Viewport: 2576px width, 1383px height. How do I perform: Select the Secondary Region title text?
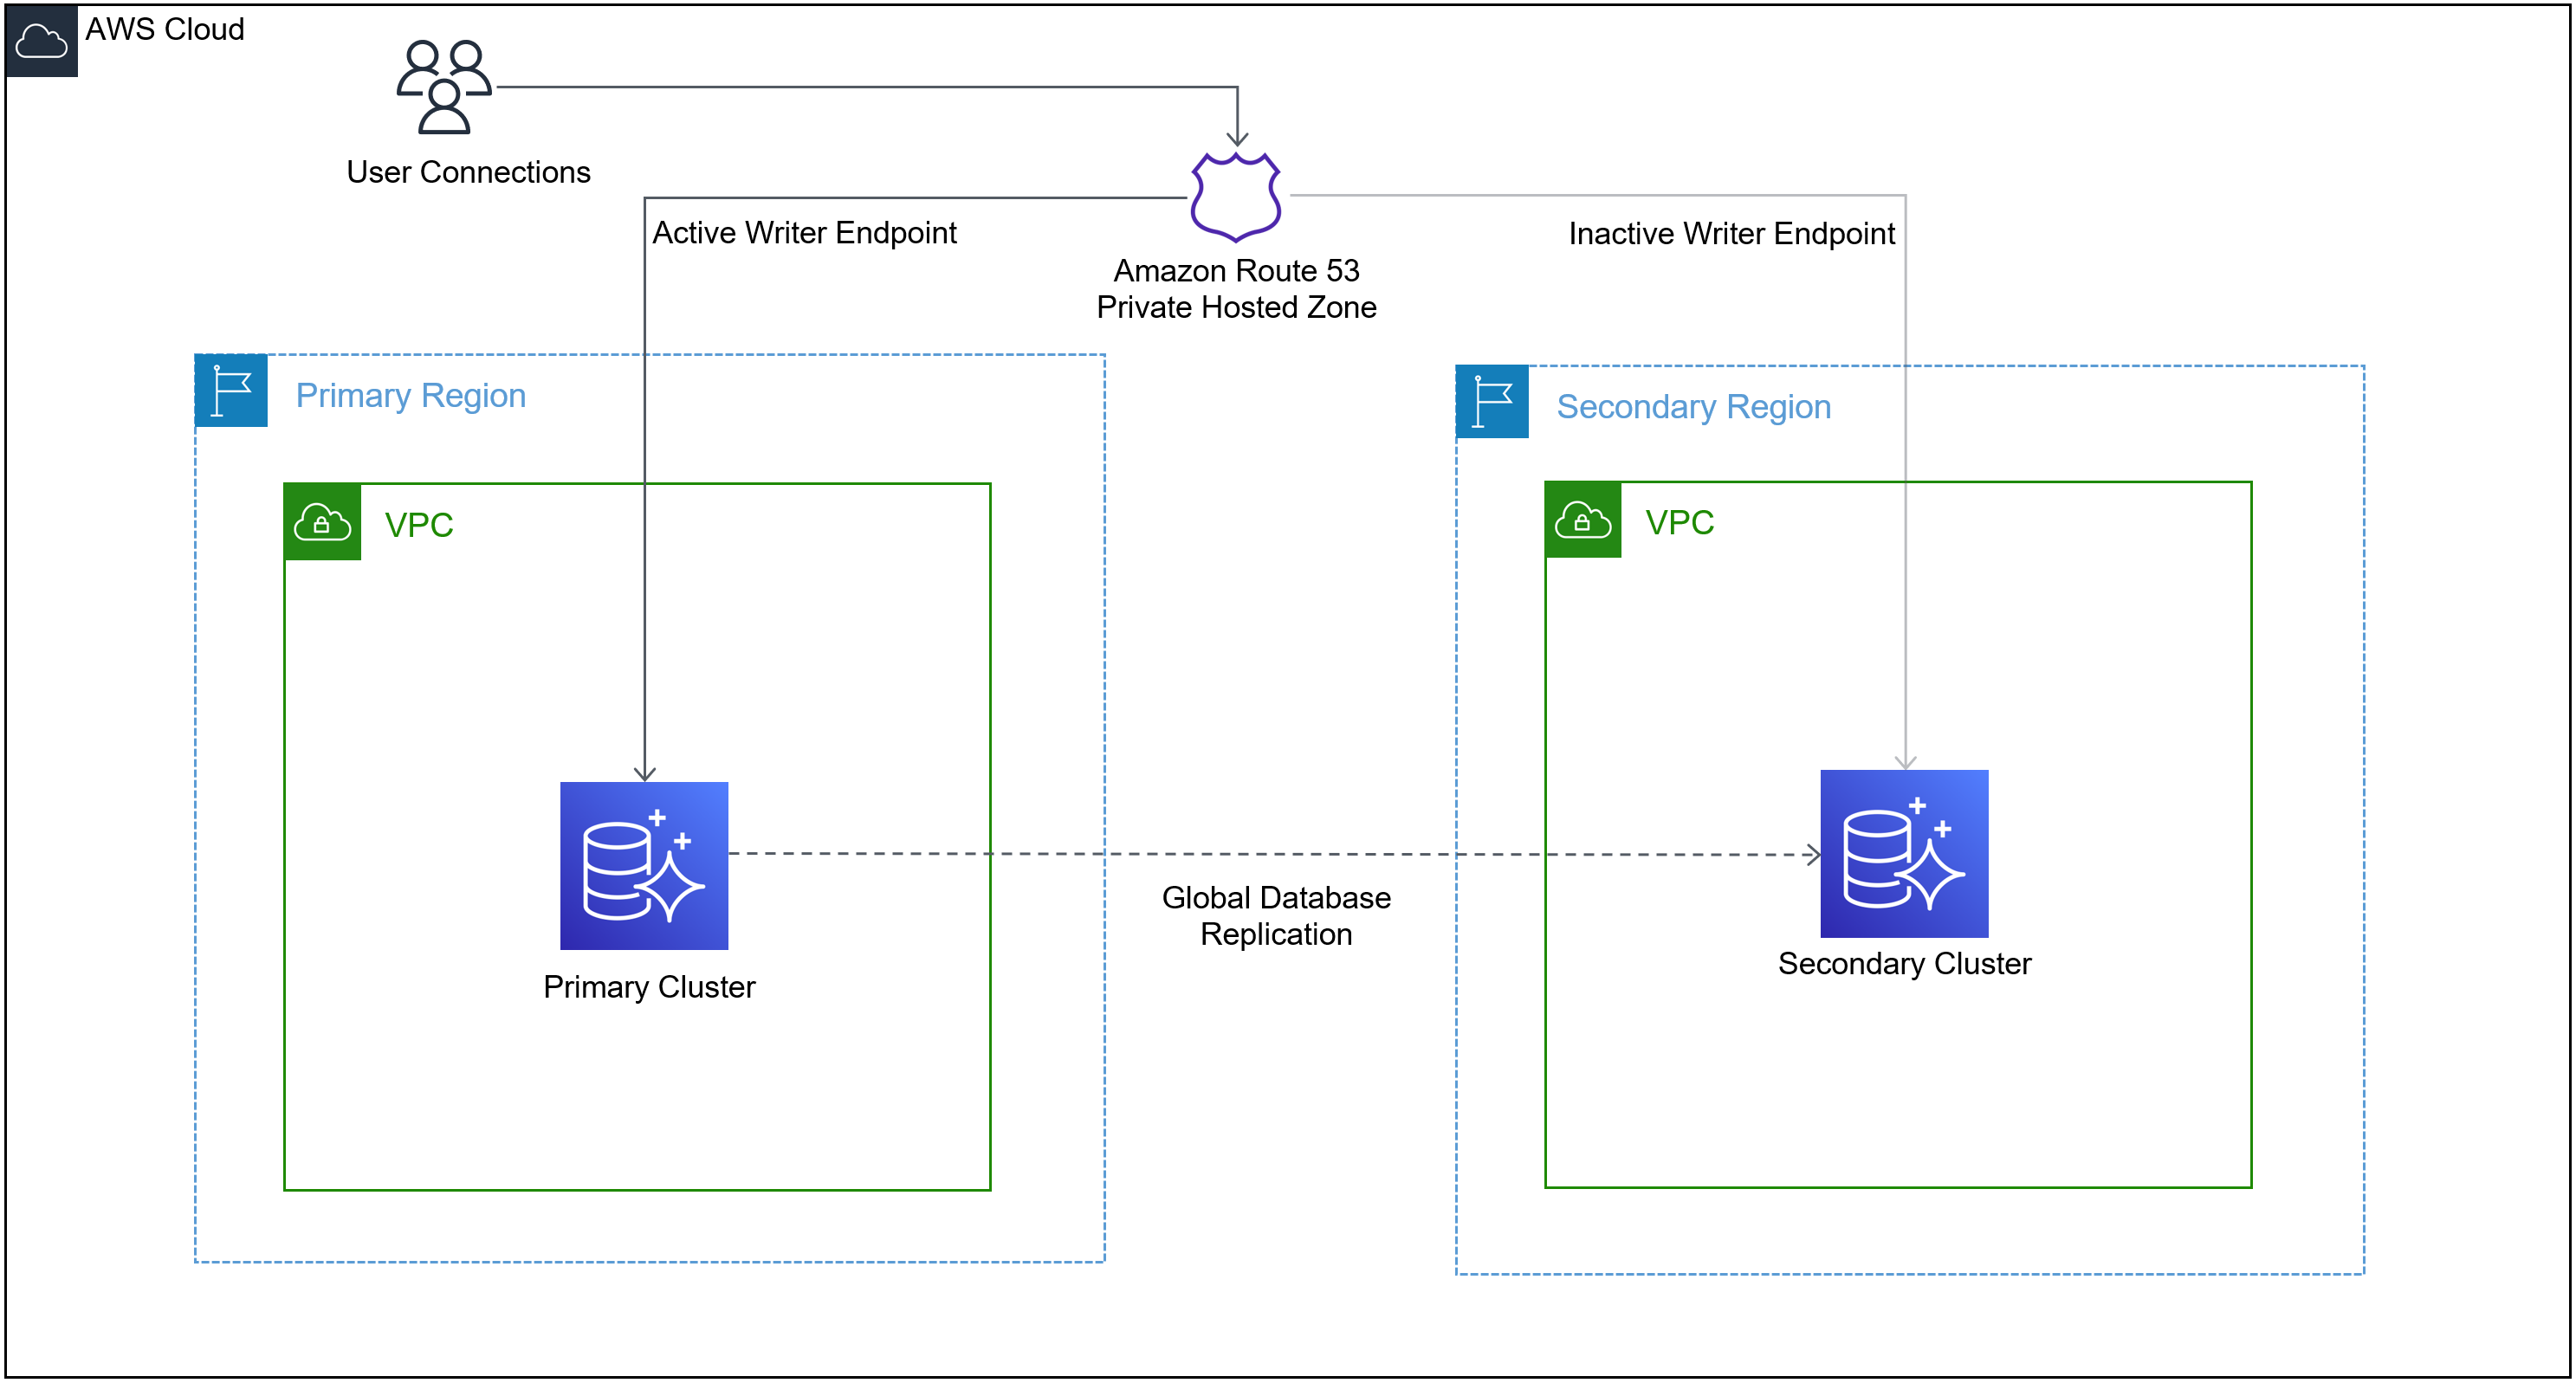(1693, 407)
